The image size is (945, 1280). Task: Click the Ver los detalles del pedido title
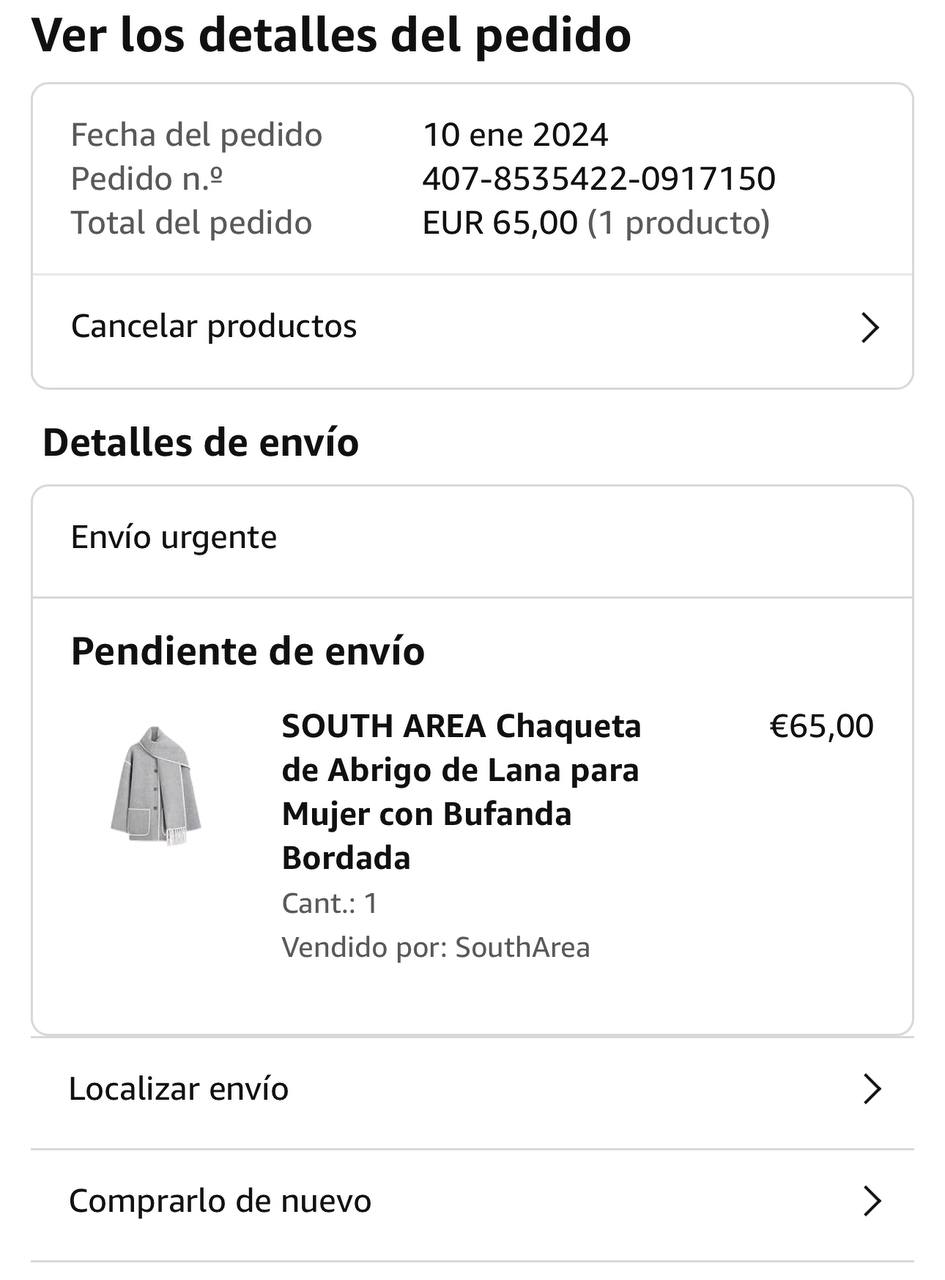331,35
